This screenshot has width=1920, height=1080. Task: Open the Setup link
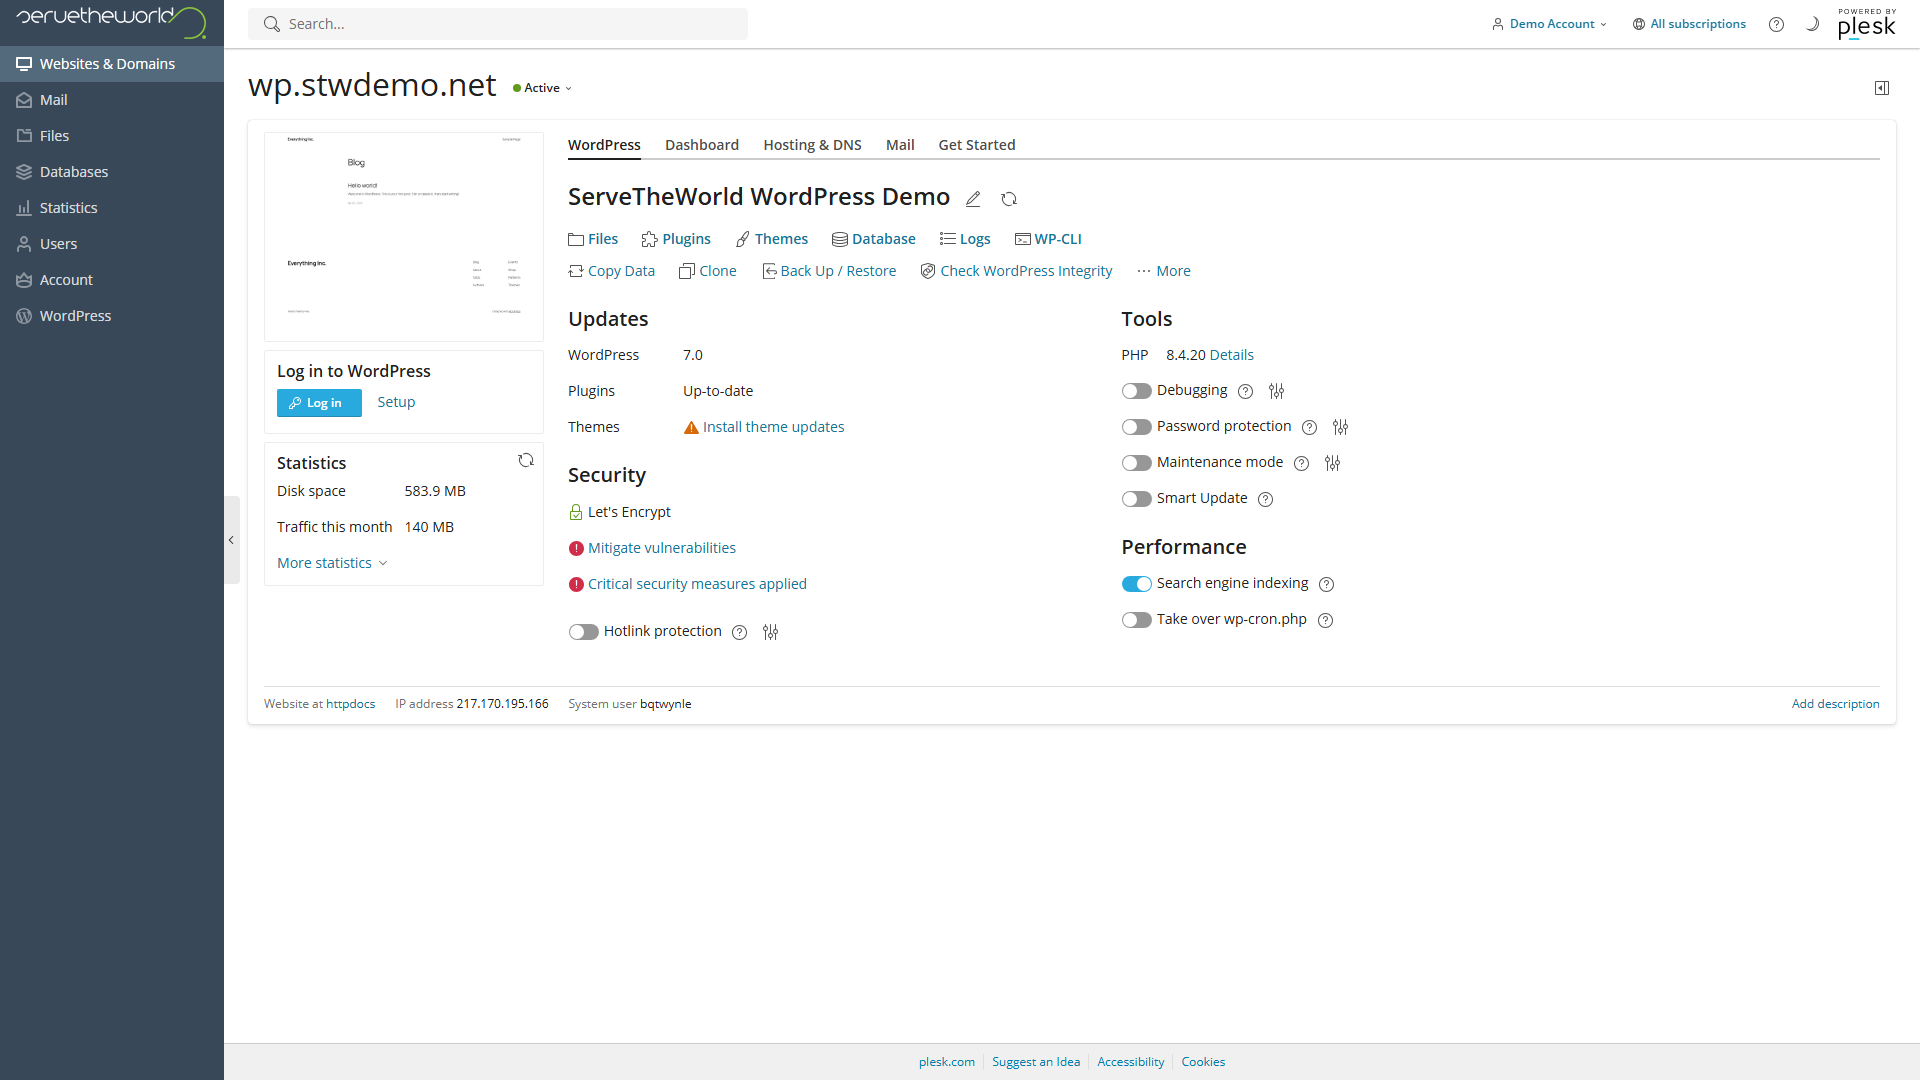click(396, 402)
